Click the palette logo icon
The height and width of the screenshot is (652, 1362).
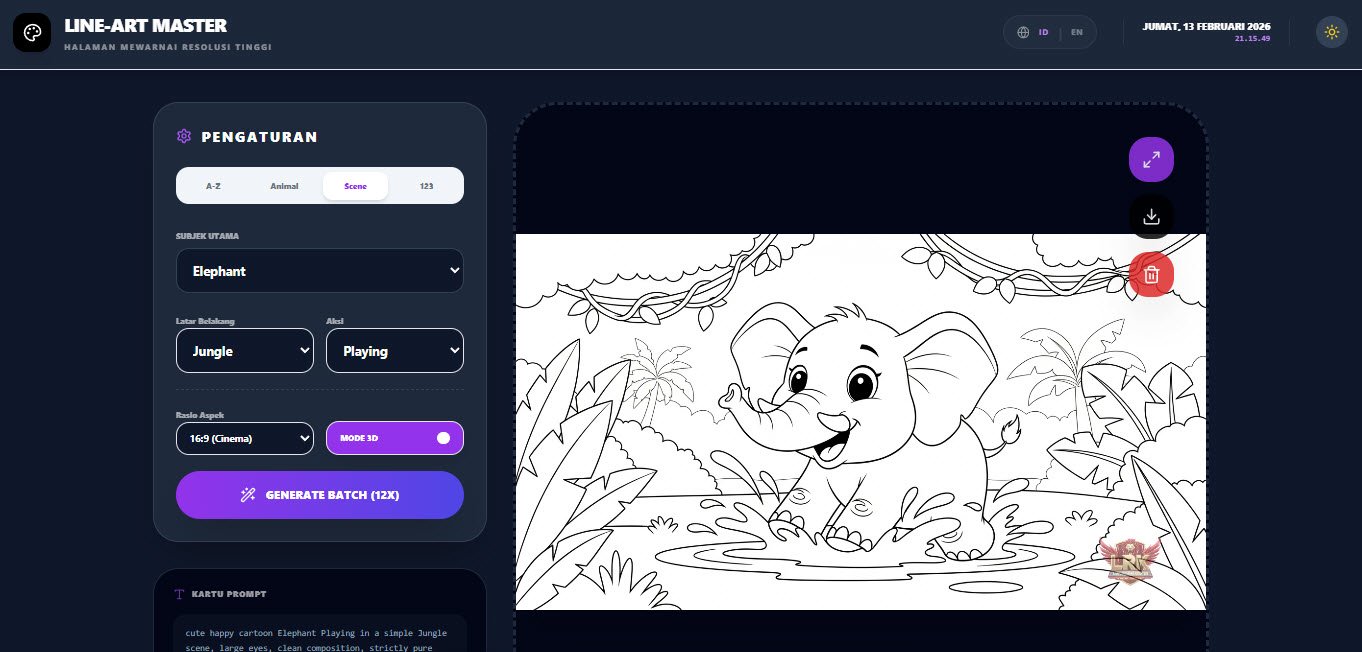[32, 33]
